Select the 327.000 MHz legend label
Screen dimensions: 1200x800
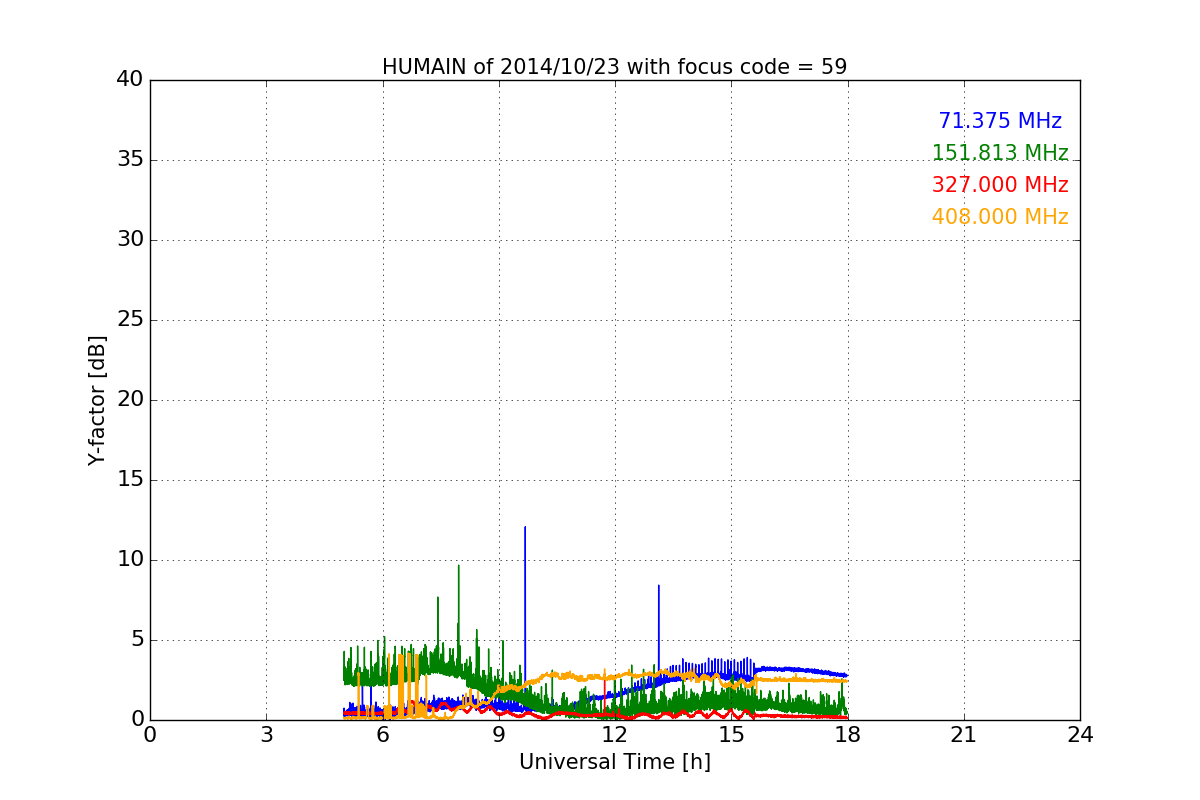point(1000,185)
